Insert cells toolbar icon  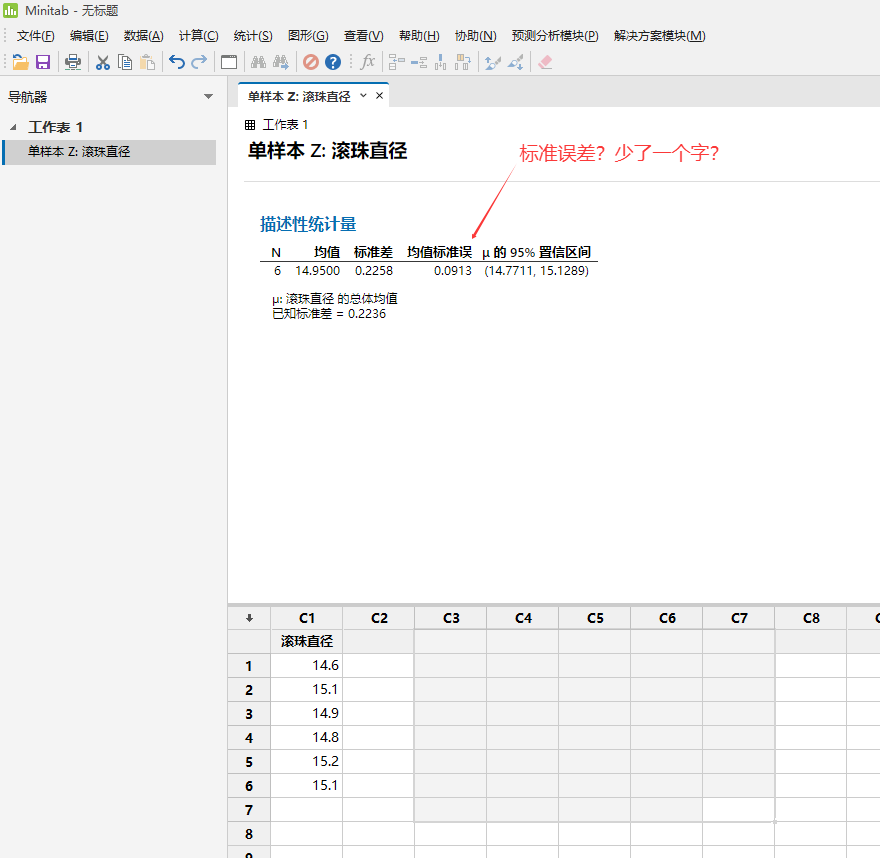397,62
